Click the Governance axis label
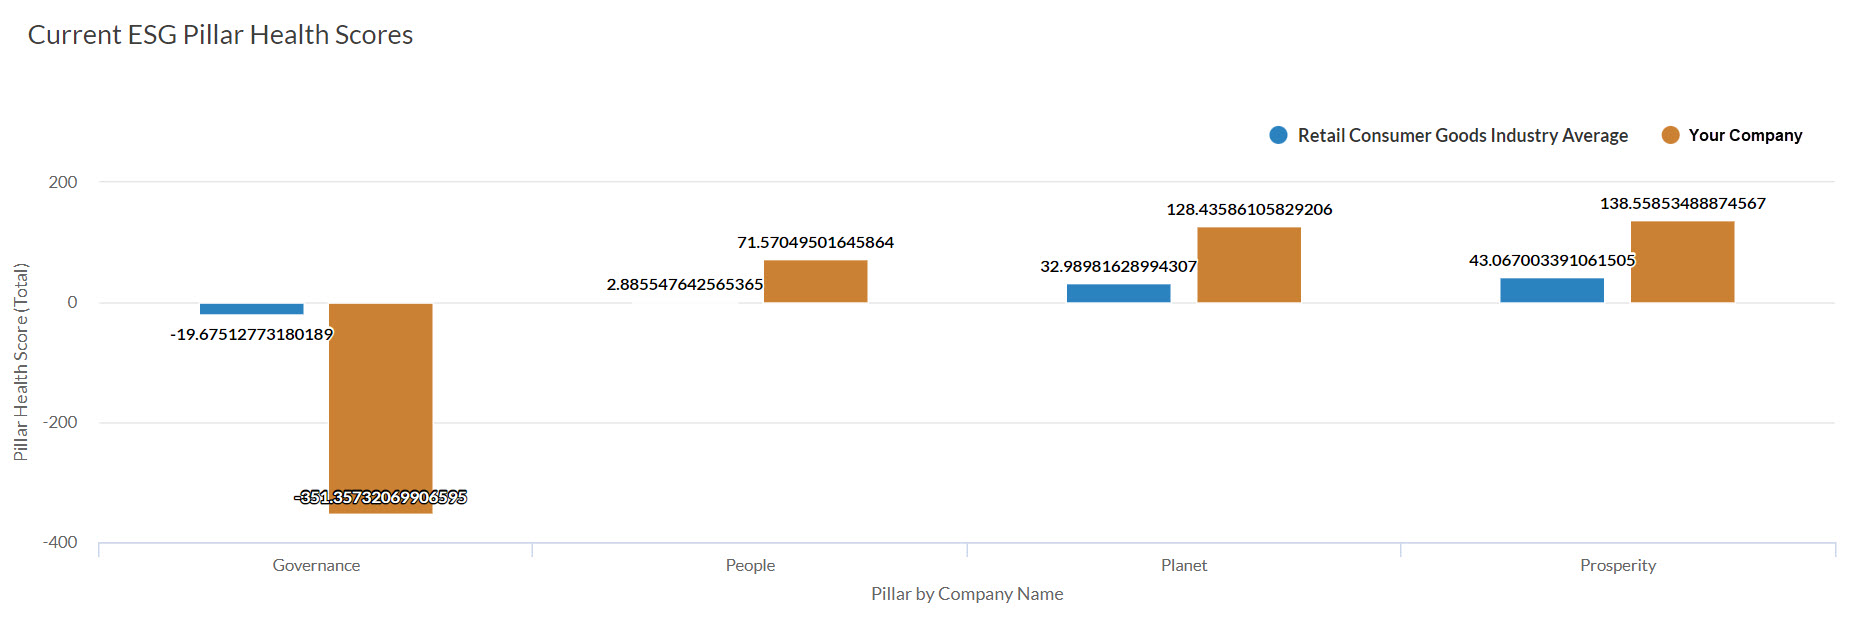The height and width of the screenshot is (620, 1849). pyautogui.click(x=316, y=565)
